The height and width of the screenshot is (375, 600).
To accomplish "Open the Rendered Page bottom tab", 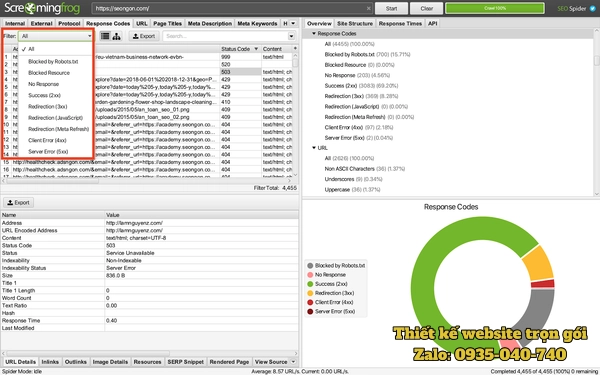I will (x=229, y=362).
